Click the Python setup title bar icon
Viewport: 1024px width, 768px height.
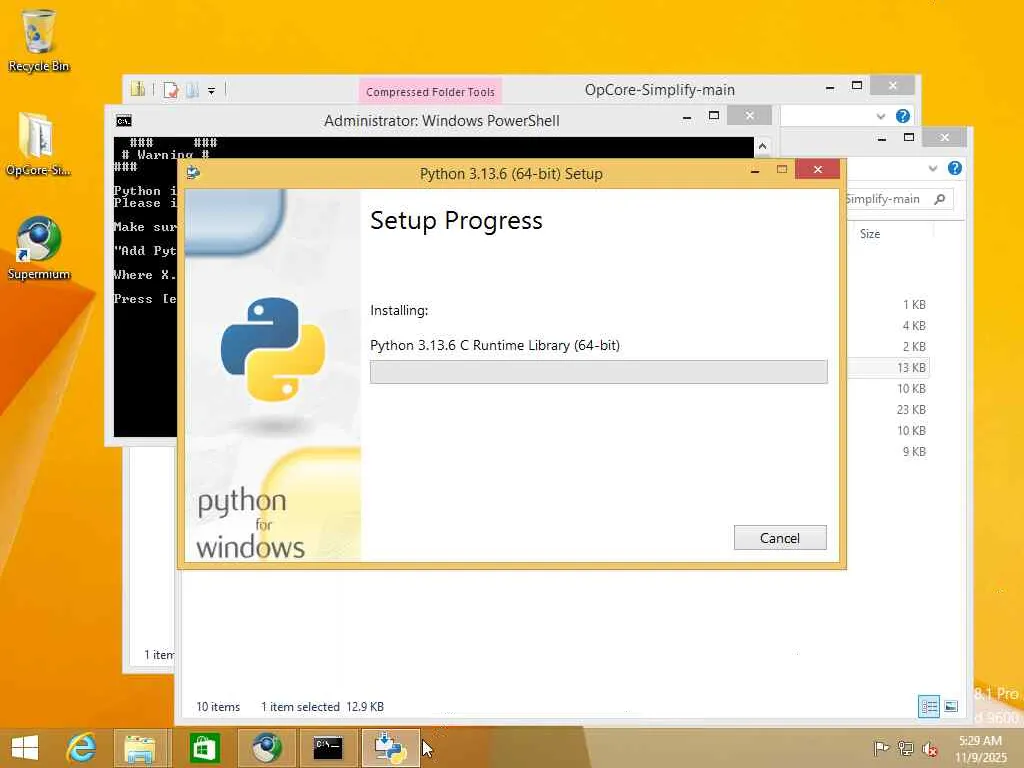[193, 173]
